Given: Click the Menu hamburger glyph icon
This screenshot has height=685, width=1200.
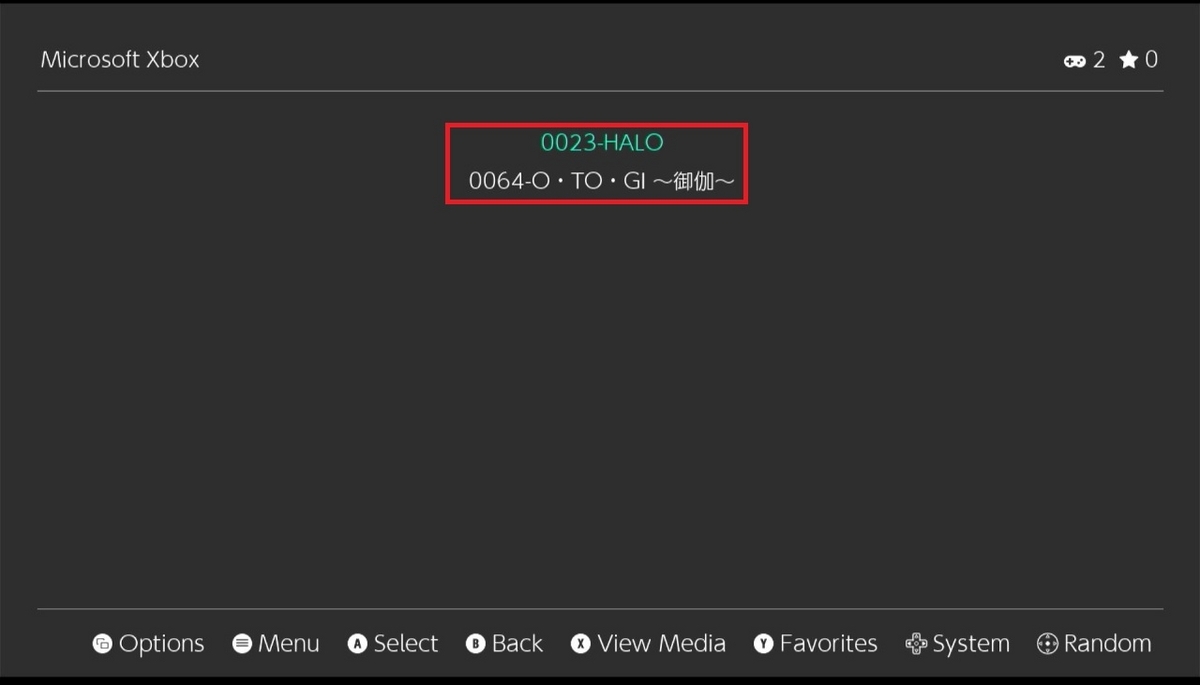Looking at the screenshot, I should coord(242,644).
